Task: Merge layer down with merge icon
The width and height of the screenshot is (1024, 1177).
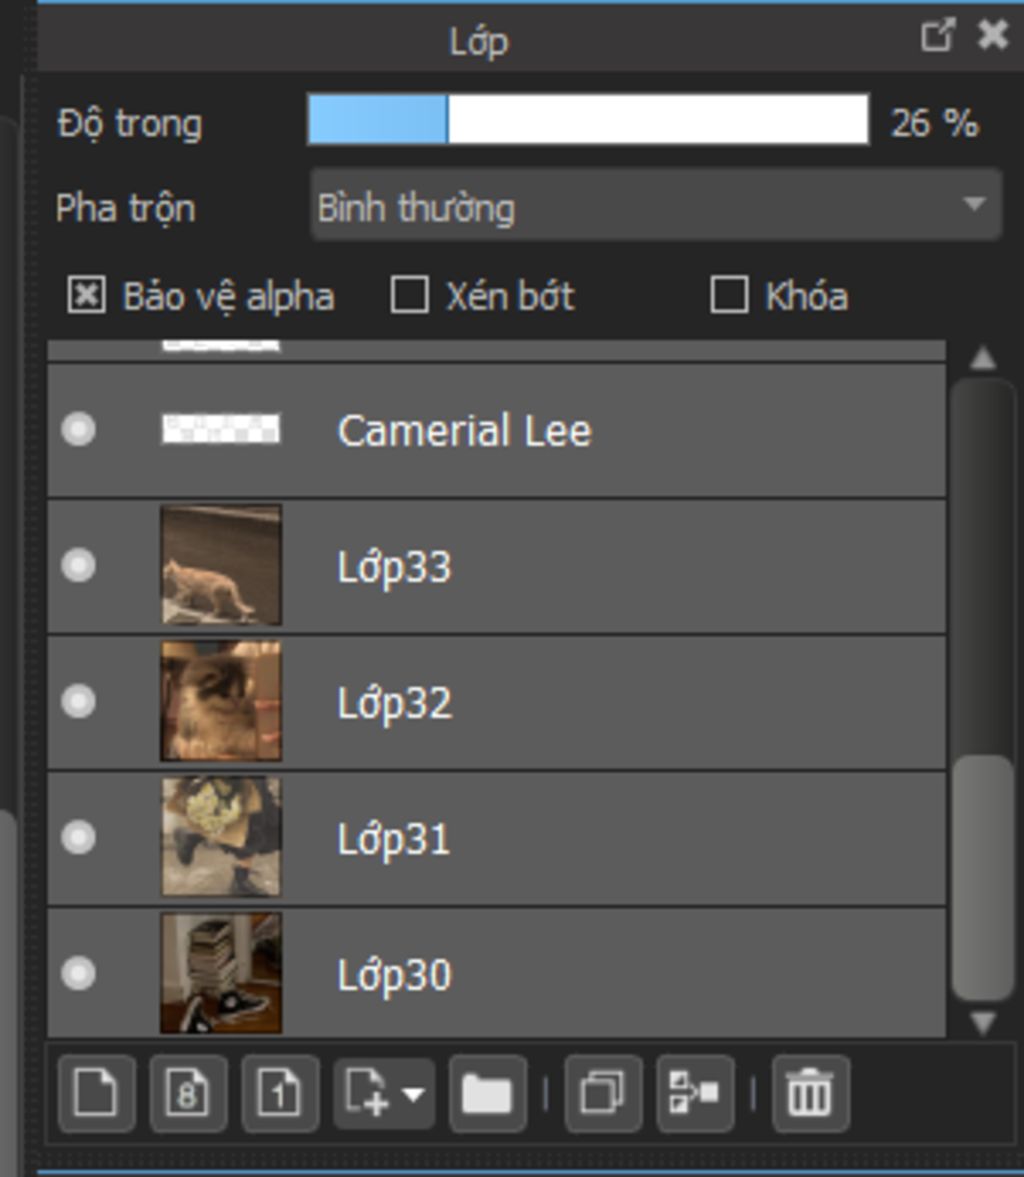Action: click(695, 1093)
